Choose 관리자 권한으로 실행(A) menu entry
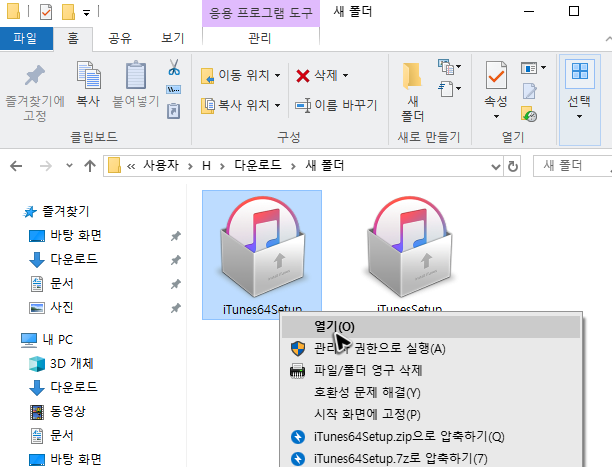The image size is (612, 467). pyautogui.click(x=431, y=348)
